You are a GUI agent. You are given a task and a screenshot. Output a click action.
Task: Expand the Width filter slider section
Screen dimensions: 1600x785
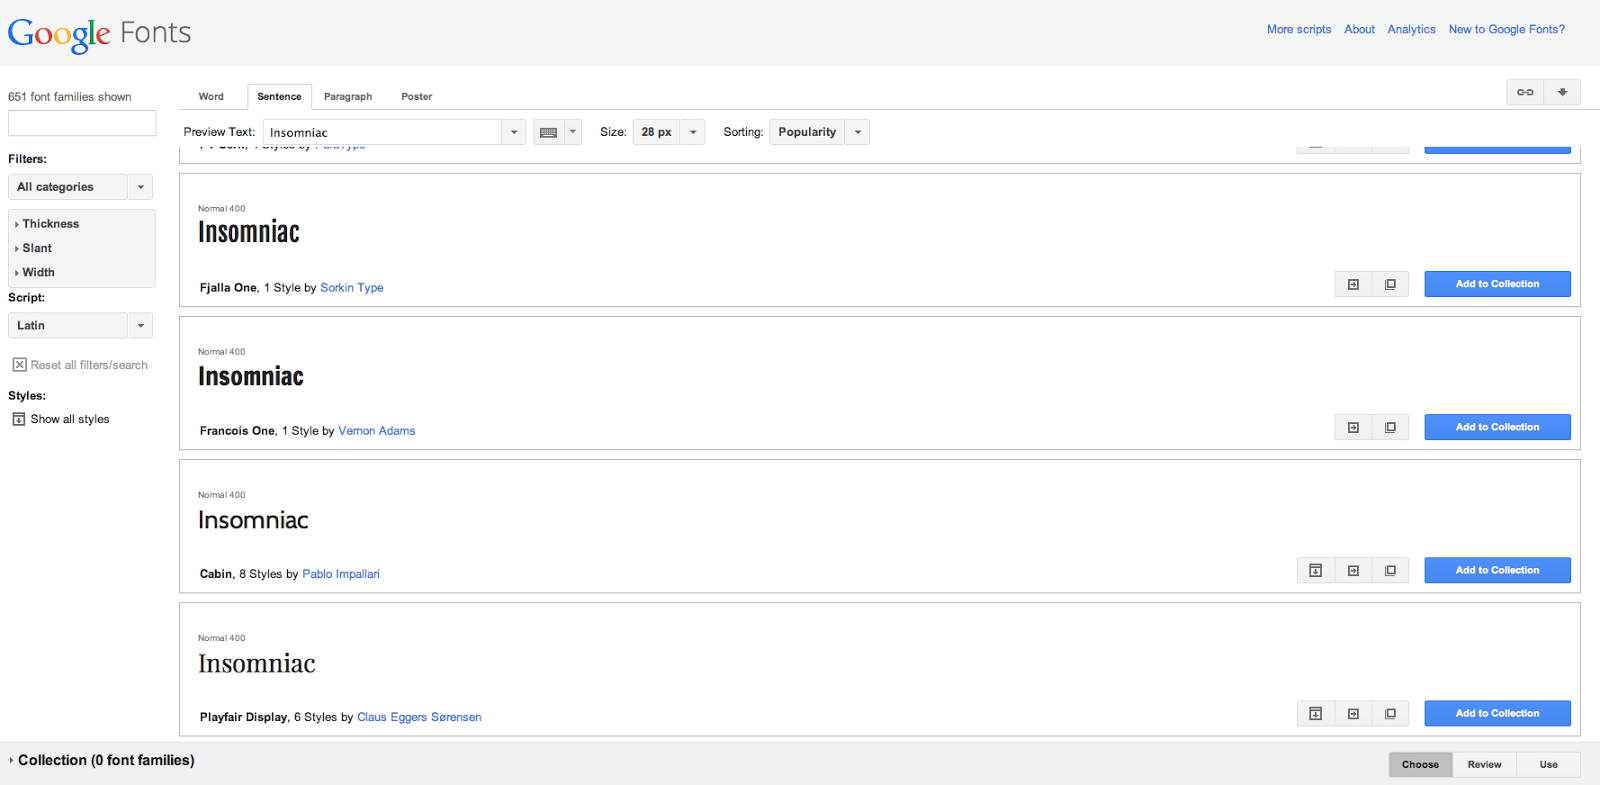[x=38, y=272]
